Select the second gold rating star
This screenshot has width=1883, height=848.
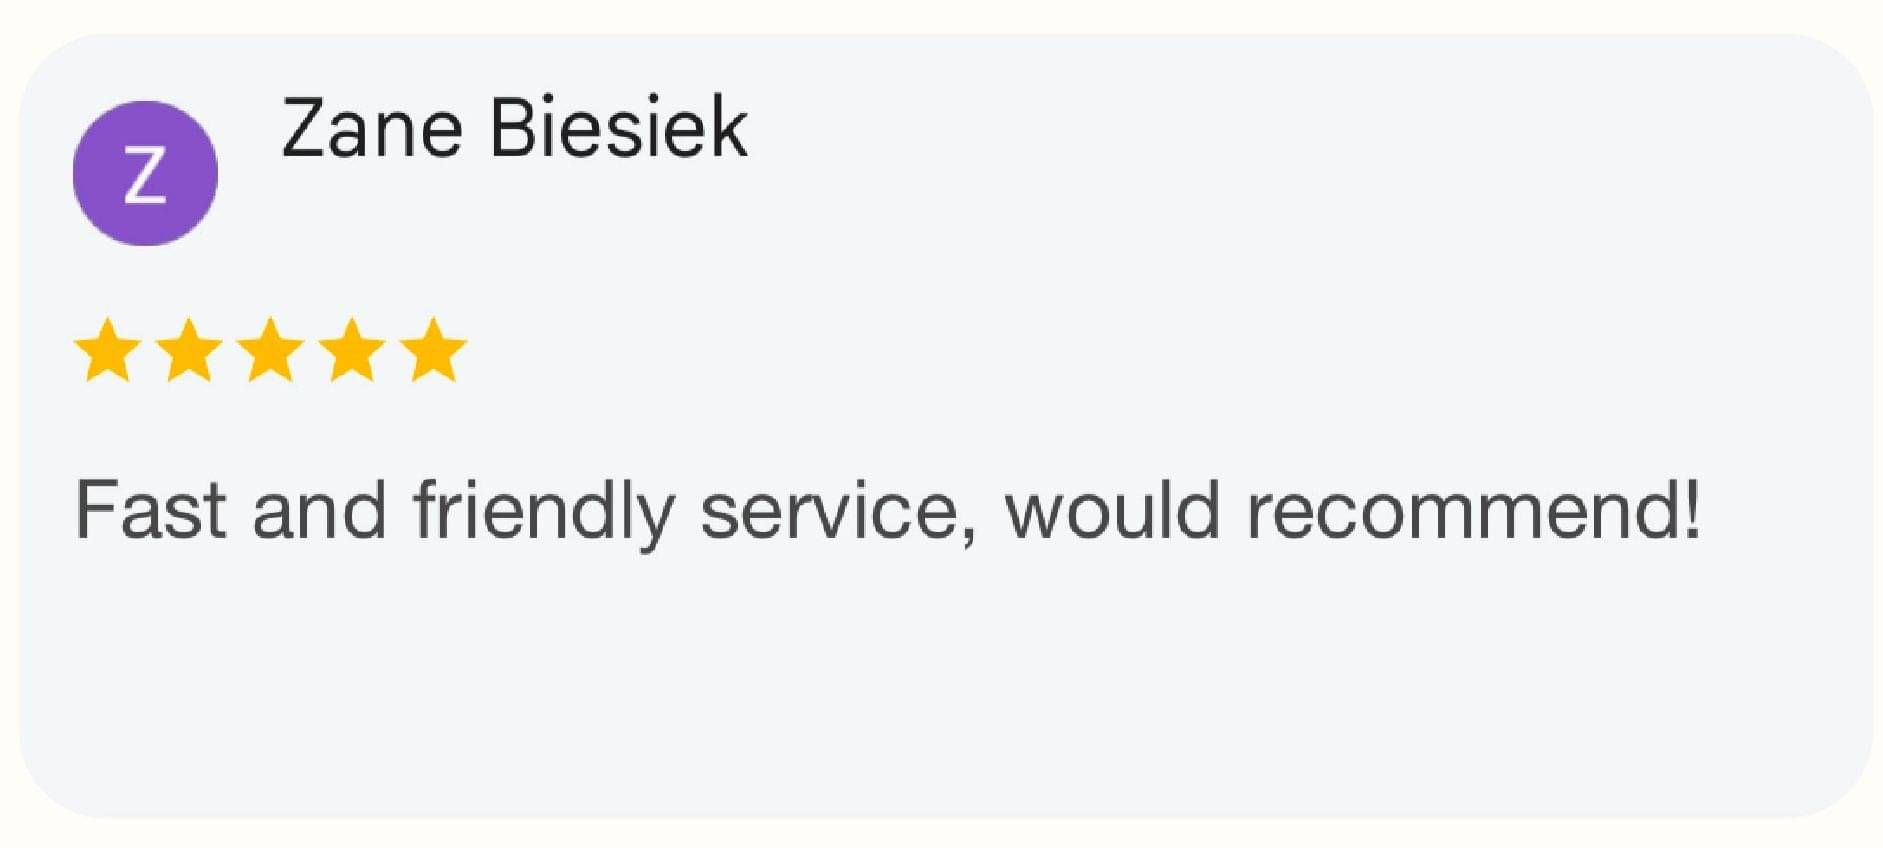pos(189,351)
